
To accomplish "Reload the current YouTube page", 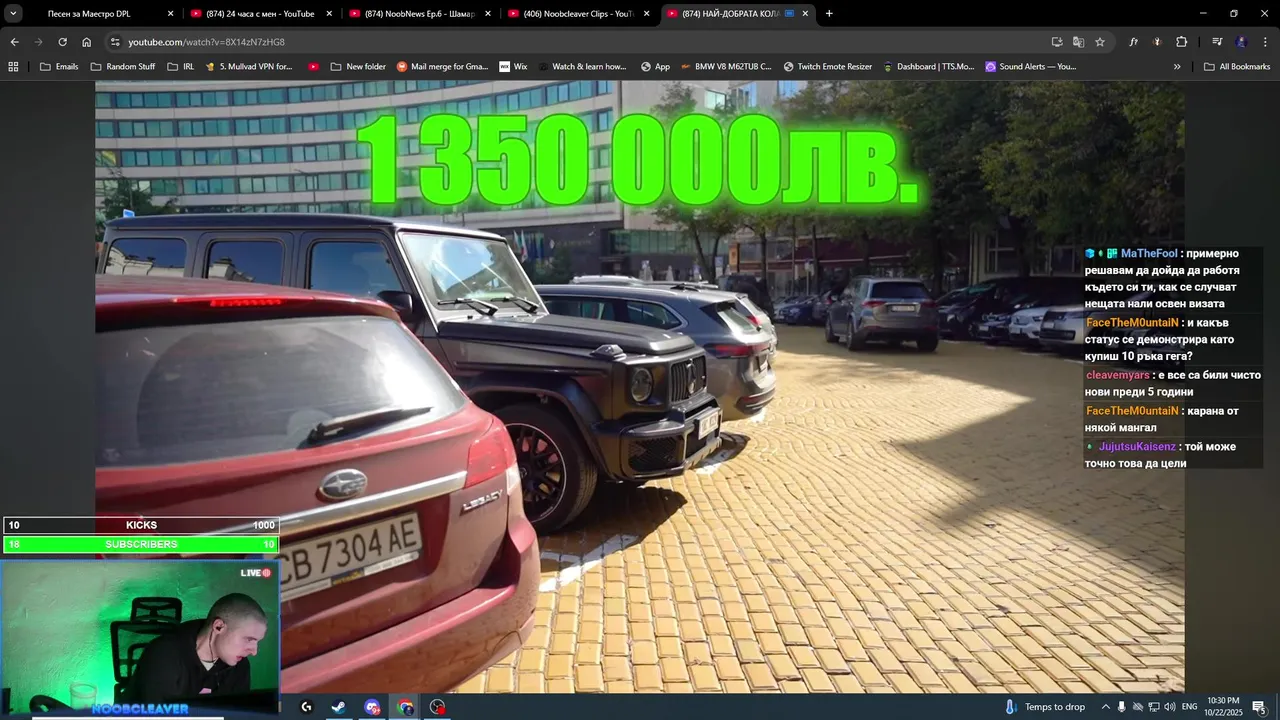I will (62, 42).
